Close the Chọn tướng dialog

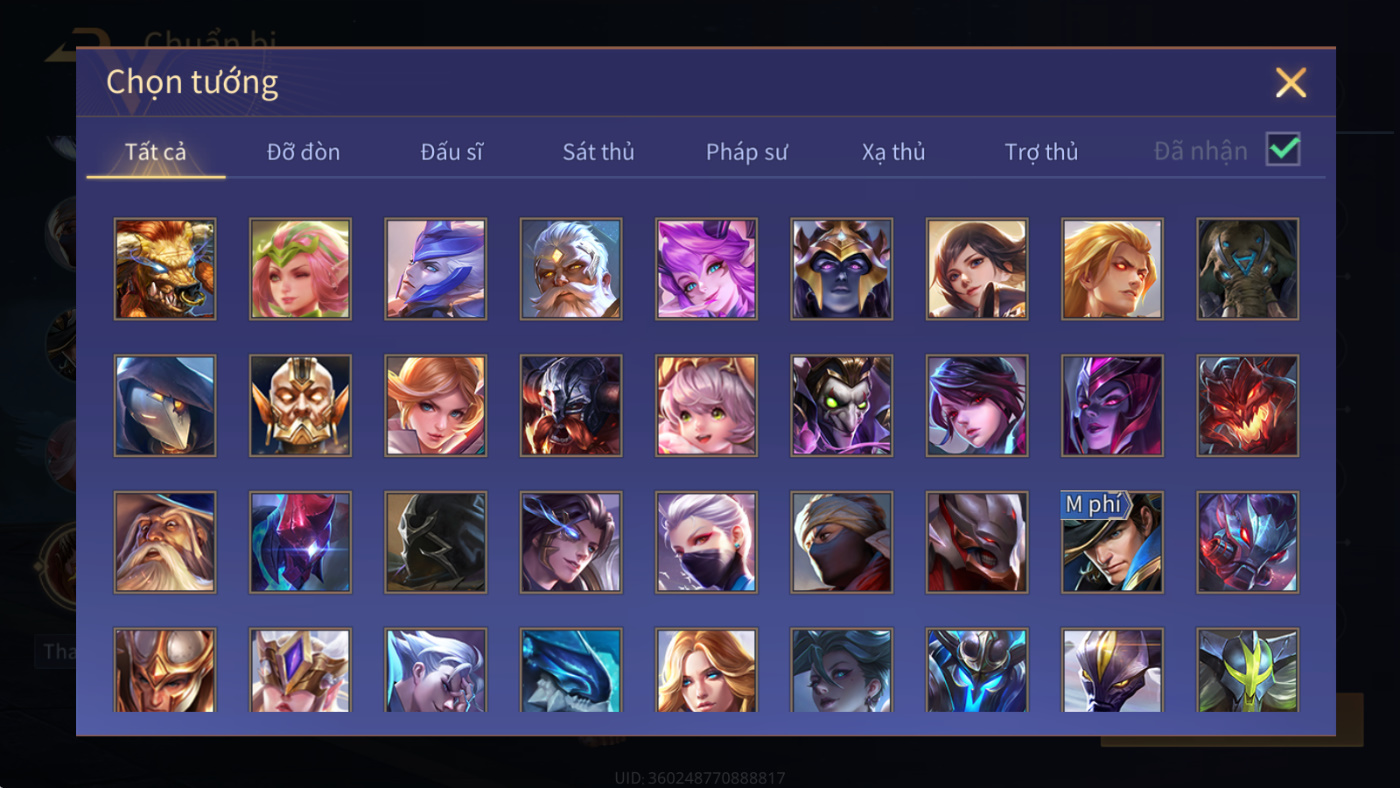(x=1291, y=83)
